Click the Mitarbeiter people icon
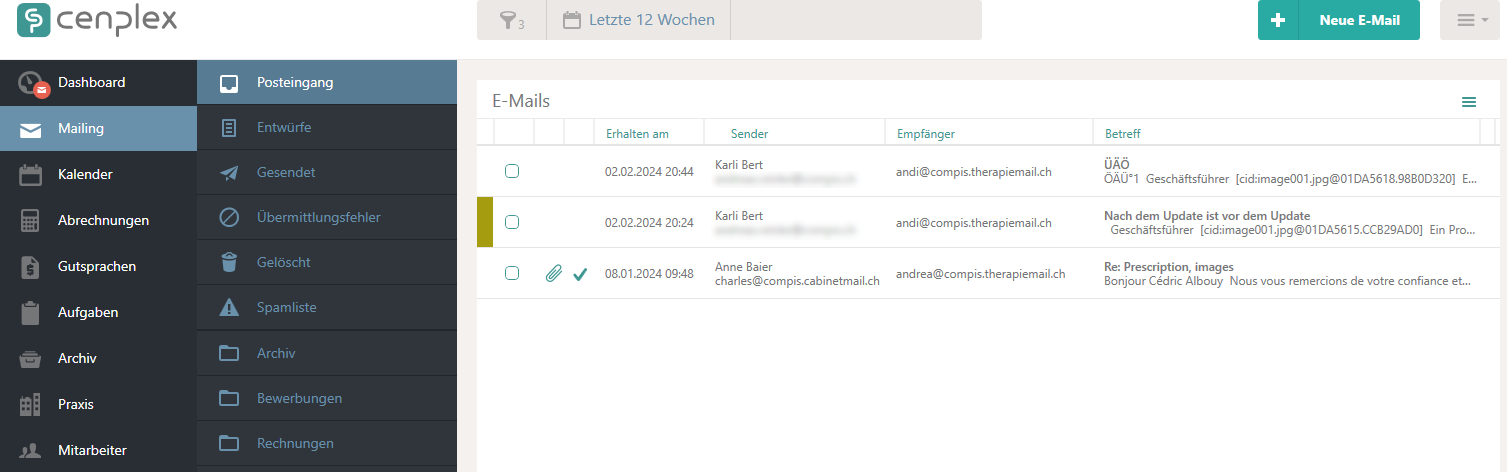 pyautogui.click(x=31, y=451)
